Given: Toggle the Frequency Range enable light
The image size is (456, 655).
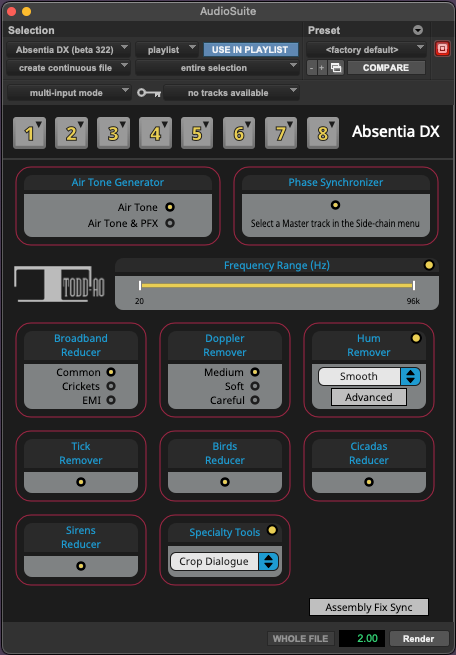Looking at the screenshot, I should tap(429, 265).
